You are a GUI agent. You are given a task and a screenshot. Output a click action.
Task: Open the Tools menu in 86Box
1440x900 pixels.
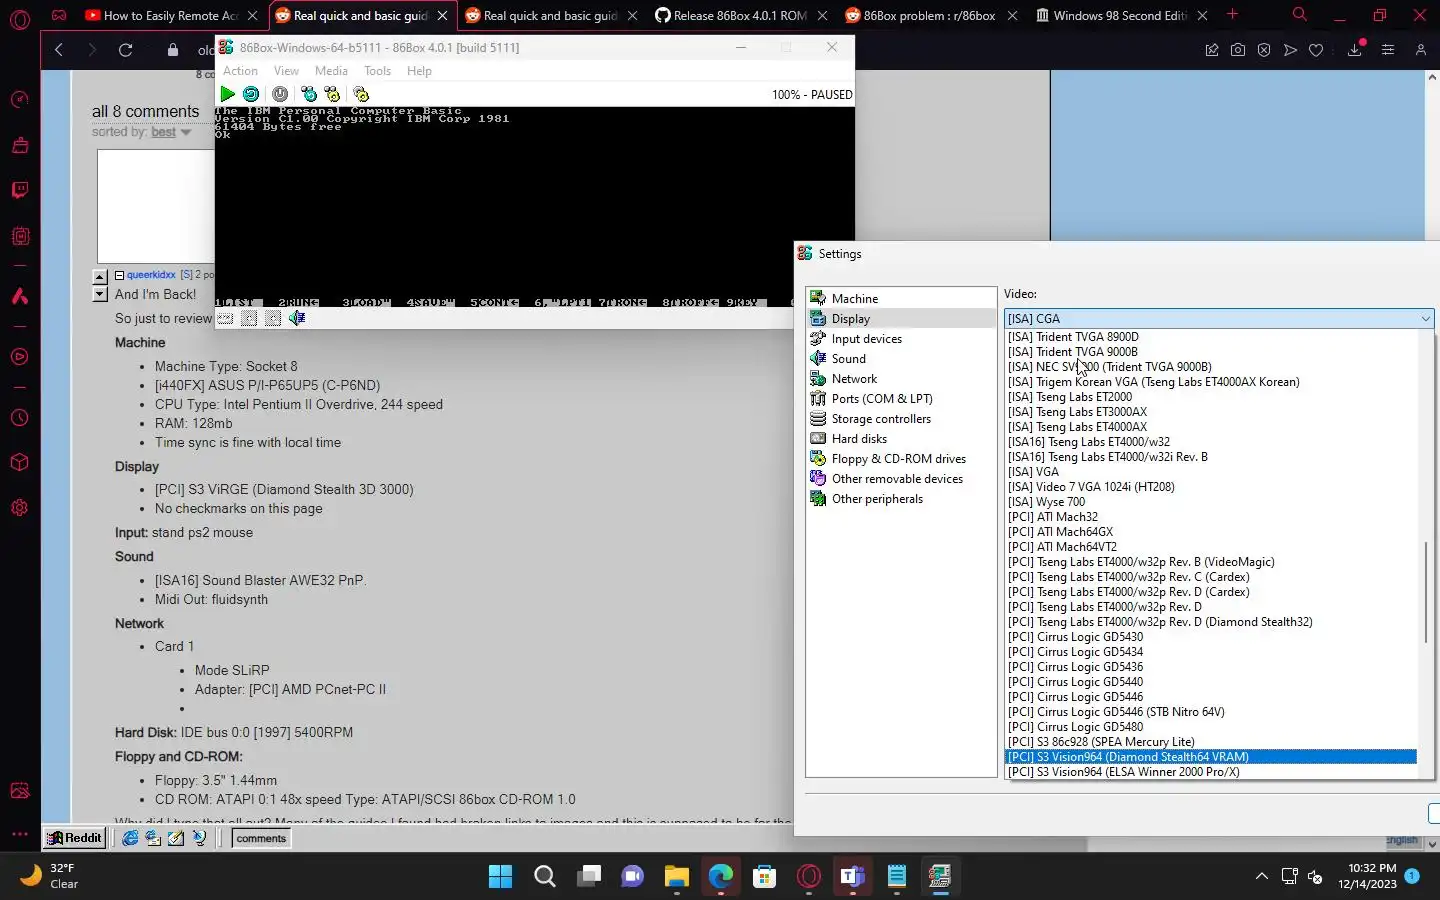pos(377,71)
